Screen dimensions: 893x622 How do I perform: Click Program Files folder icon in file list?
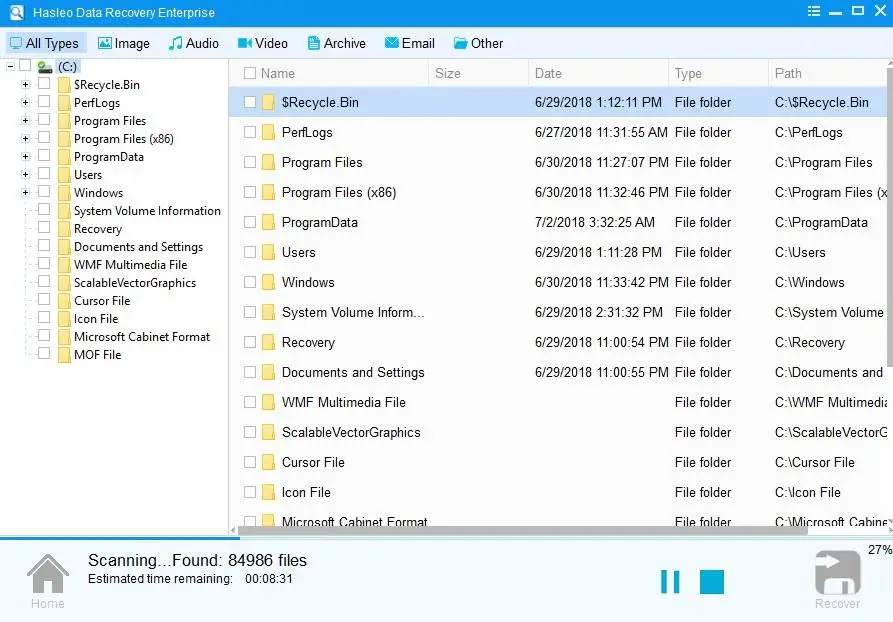click(268, 162)
